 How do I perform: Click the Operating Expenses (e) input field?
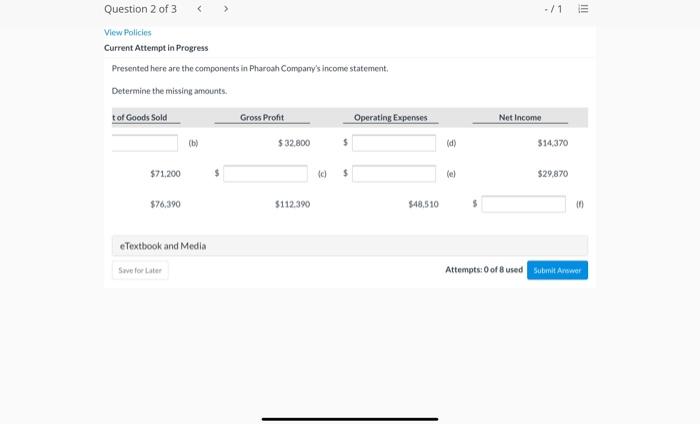[x=394, y=174]
